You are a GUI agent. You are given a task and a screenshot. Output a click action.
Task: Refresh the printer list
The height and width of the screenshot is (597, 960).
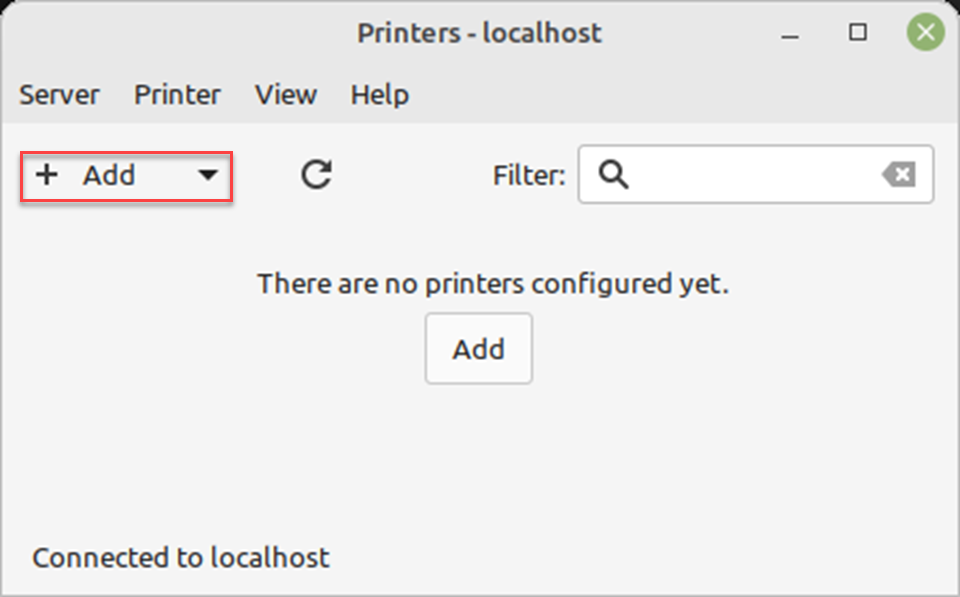coord(316,175)
